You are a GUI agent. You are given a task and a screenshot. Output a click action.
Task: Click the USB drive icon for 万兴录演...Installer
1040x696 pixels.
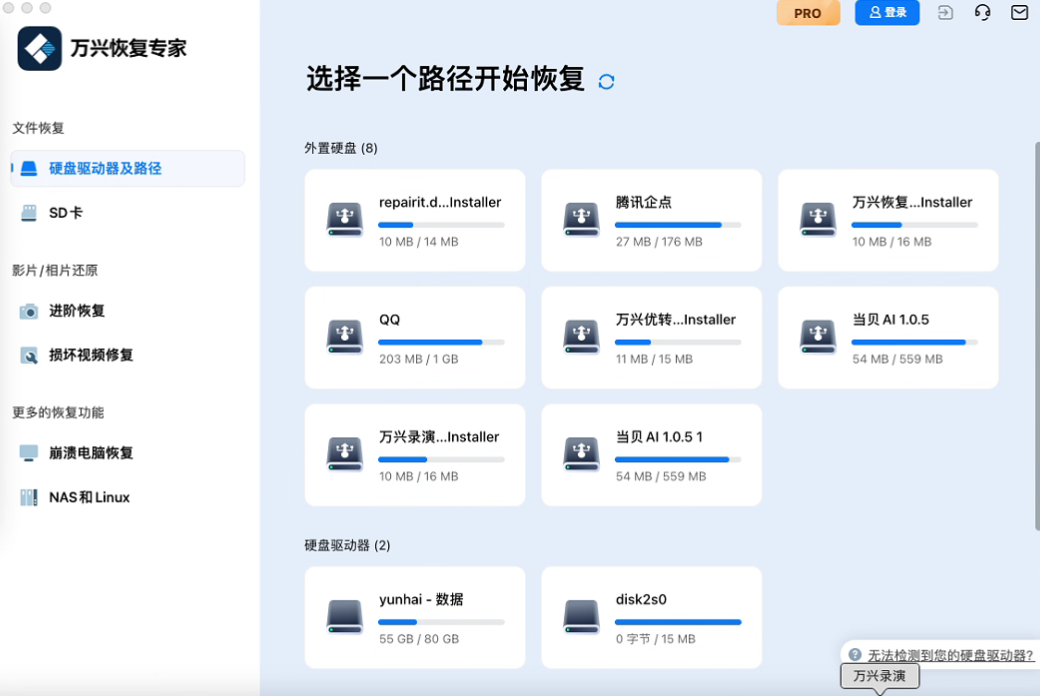tap(345, 454)
